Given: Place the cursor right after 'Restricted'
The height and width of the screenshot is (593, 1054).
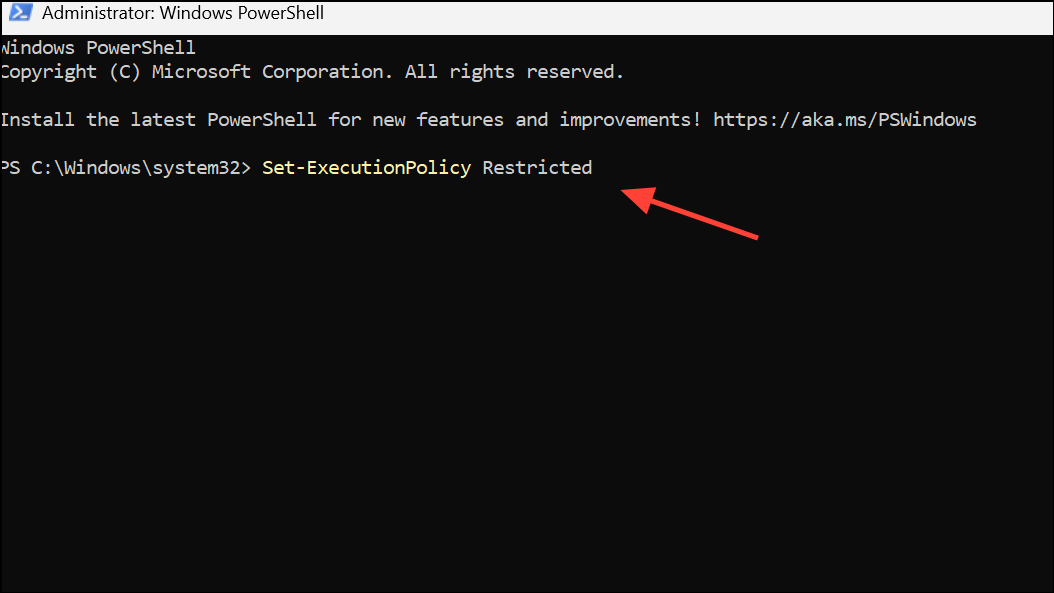Looking at the screenshot, I should tap(594, 167).
